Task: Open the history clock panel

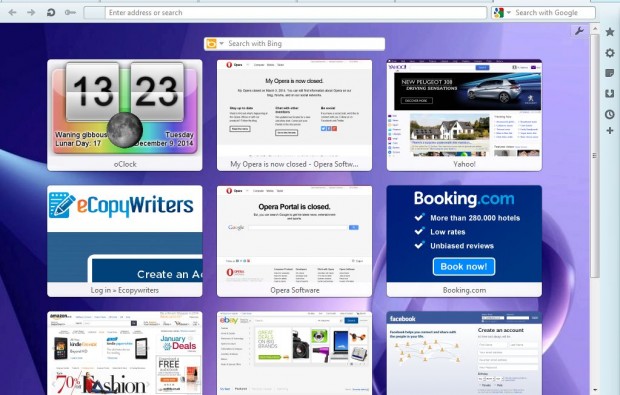Action: point(610,114)
